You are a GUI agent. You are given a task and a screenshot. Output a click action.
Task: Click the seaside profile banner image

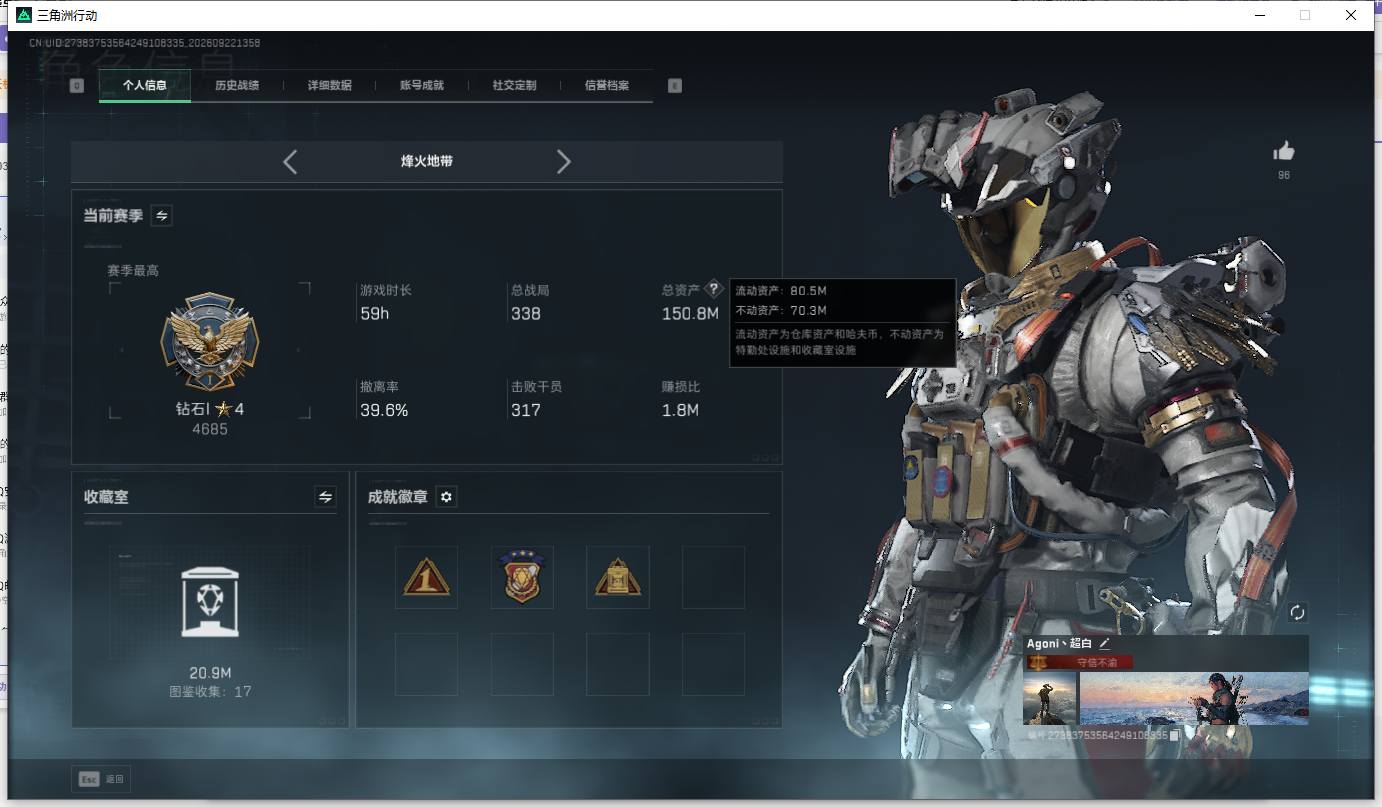1194,698
